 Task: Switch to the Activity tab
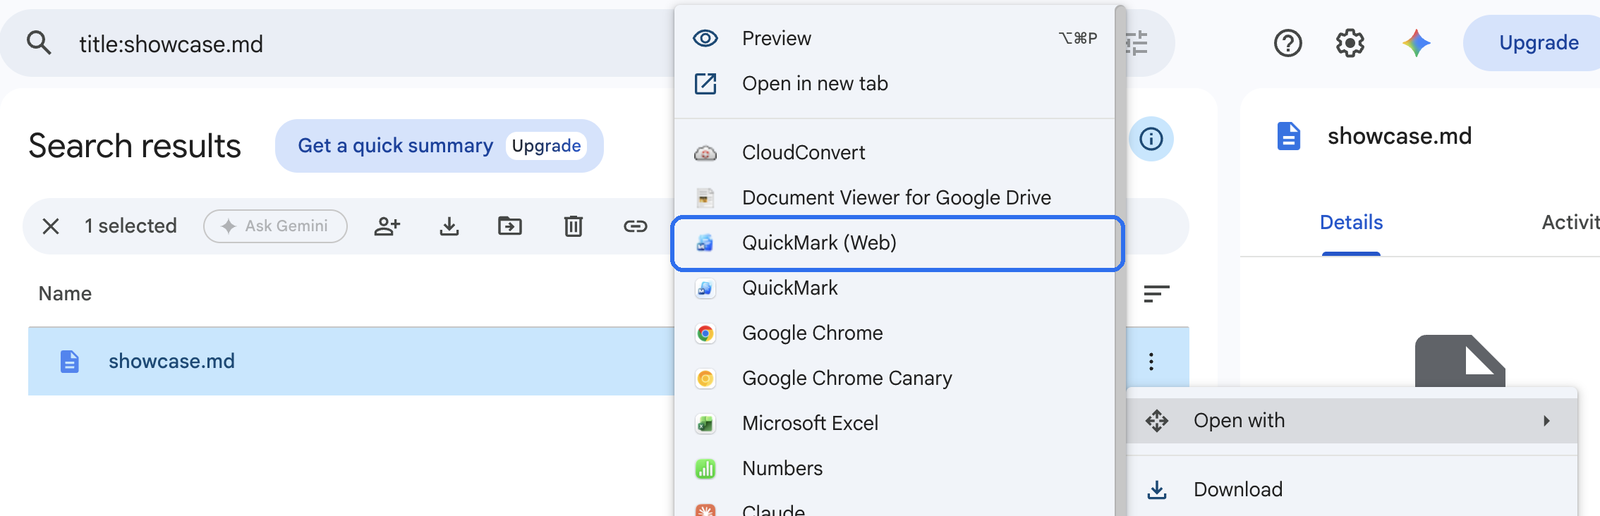(1570, 222)
